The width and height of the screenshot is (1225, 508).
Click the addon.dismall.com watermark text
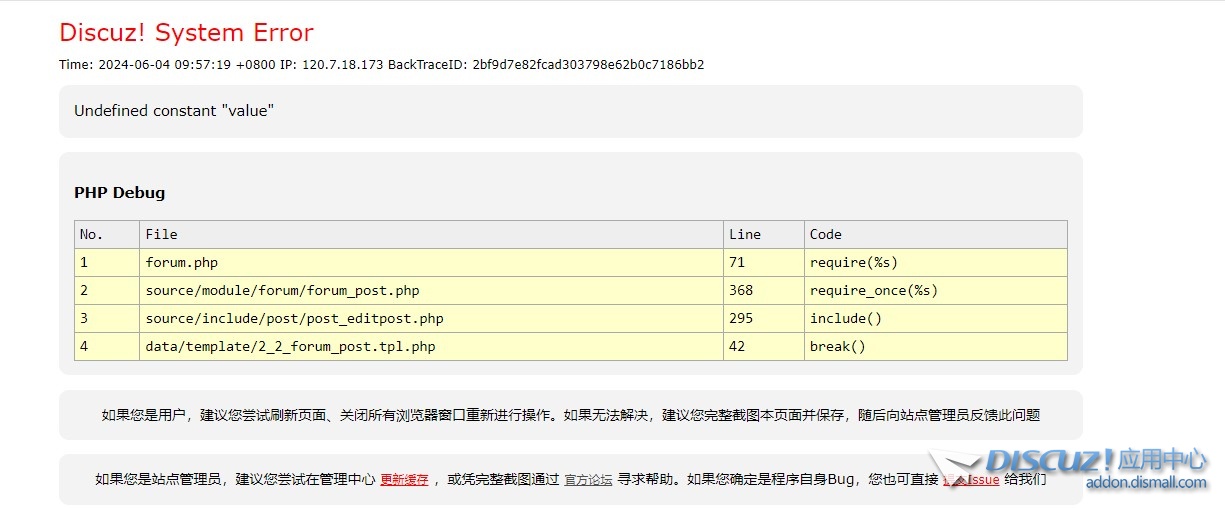1146,483
